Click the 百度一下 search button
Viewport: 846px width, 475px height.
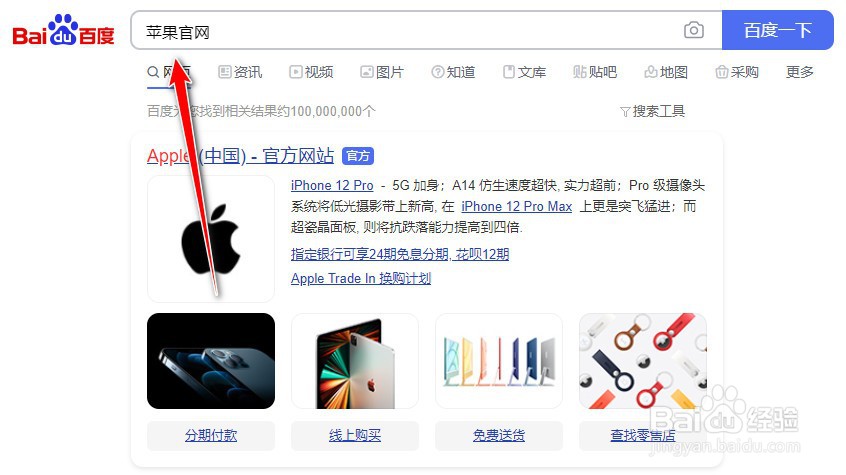click(x=777, y=30)
